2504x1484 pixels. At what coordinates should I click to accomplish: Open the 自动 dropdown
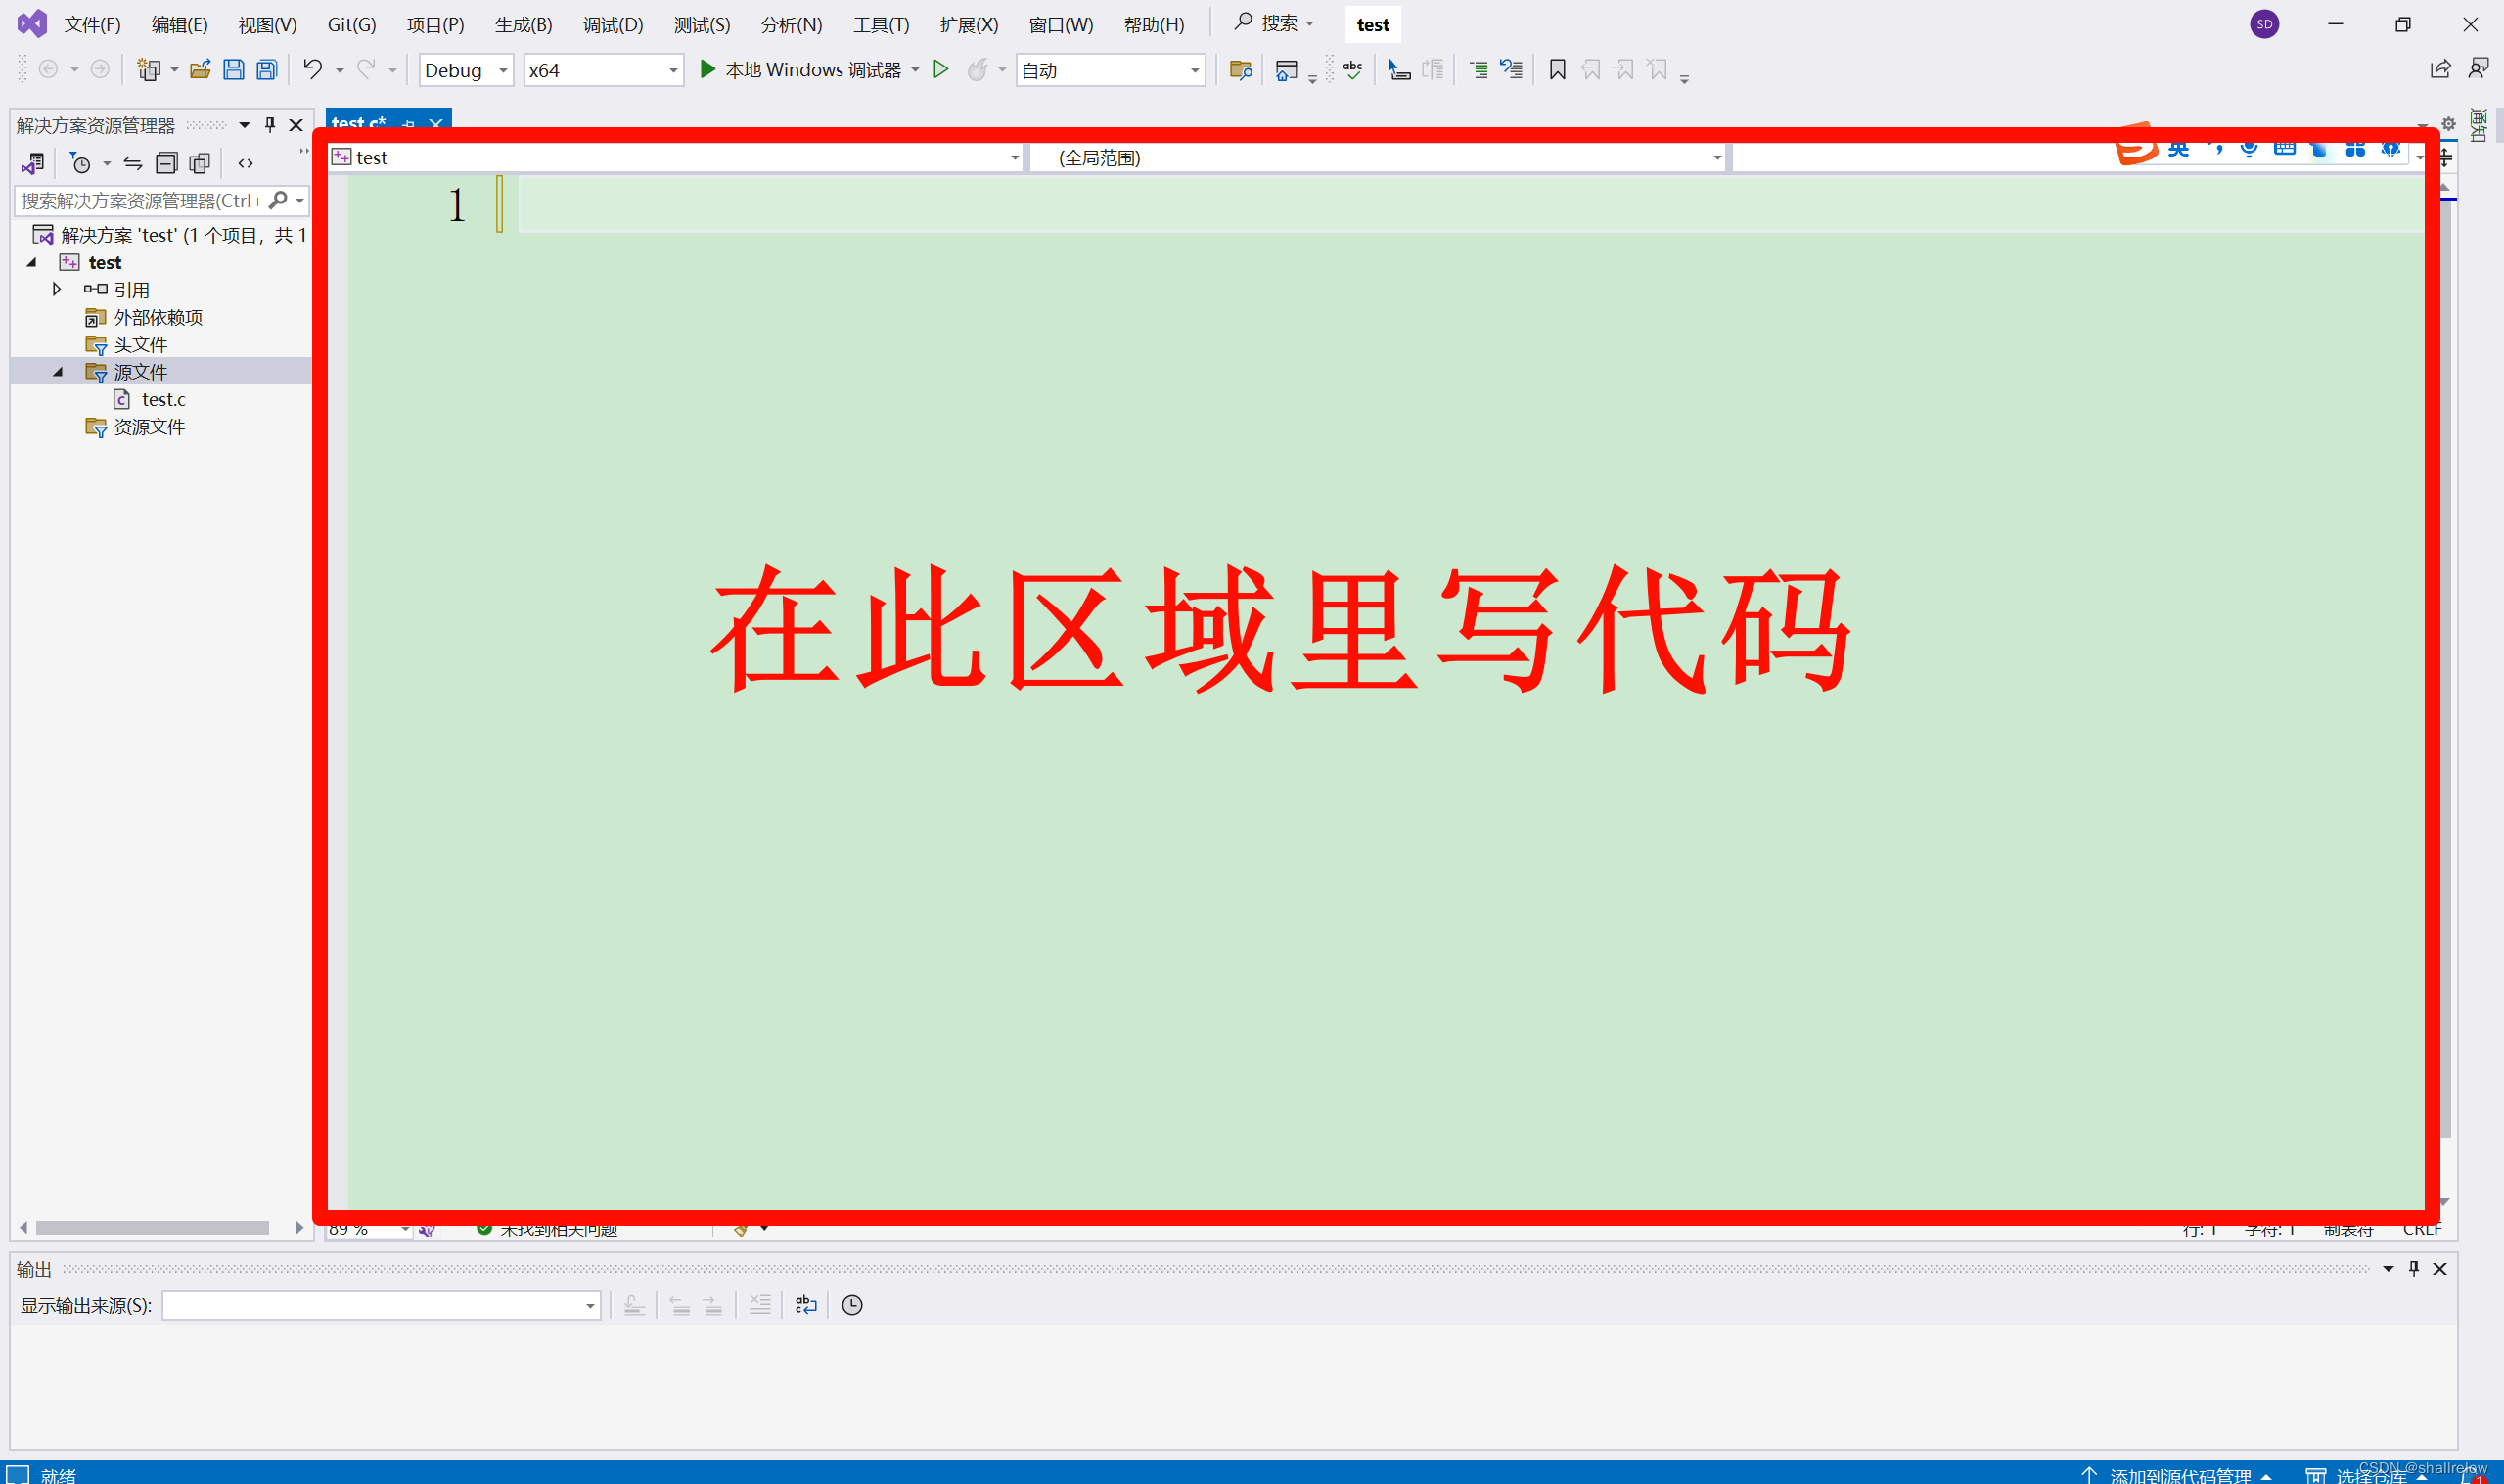pos(1110,70)
